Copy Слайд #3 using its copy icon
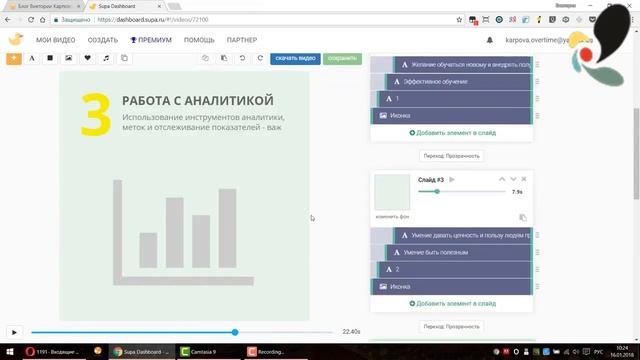The height and width of the screenshot is (360, 640). click(523, 218)
